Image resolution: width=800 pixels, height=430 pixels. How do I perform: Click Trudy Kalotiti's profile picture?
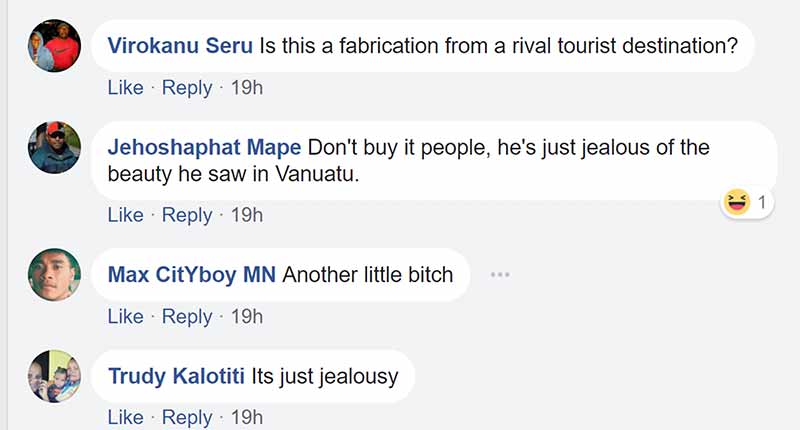(x=55, y=376)
